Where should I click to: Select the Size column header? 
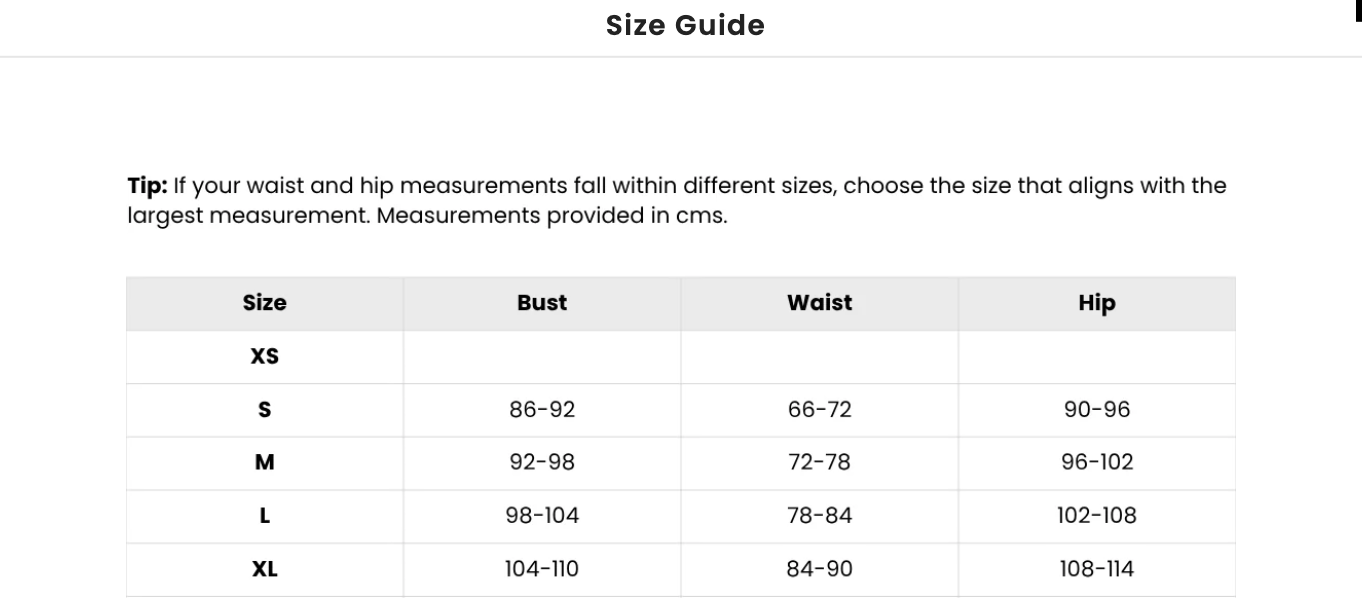[264, 303]
